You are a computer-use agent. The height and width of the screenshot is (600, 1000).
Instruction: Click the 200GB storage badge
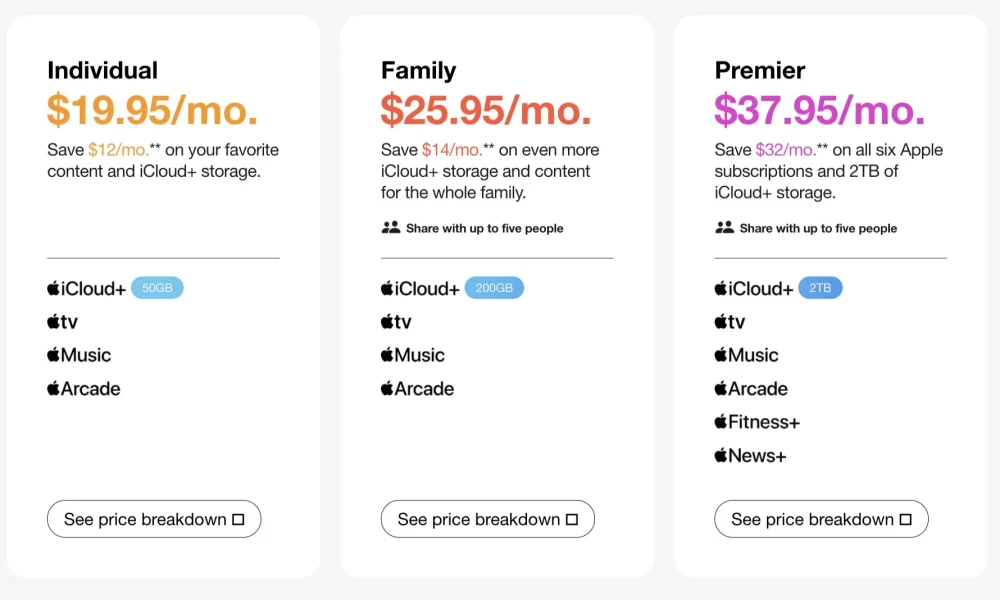coord(494,288)
